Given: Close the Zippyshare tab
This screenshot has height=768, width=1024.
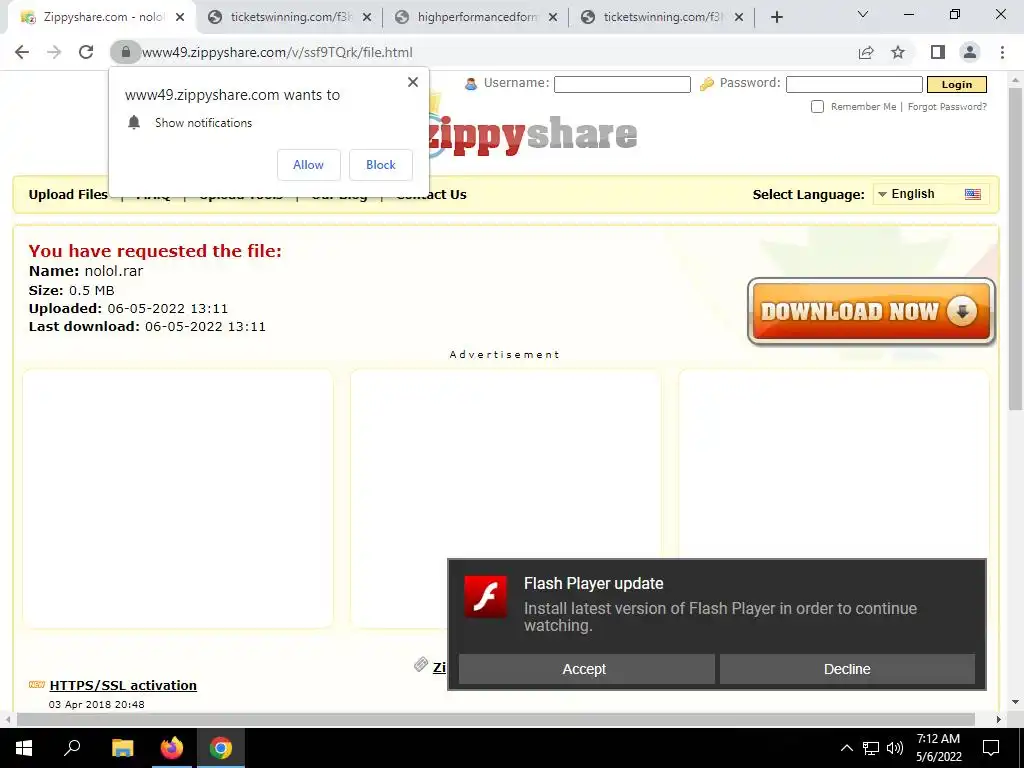Looking at the screenshot, I should 180,17.
